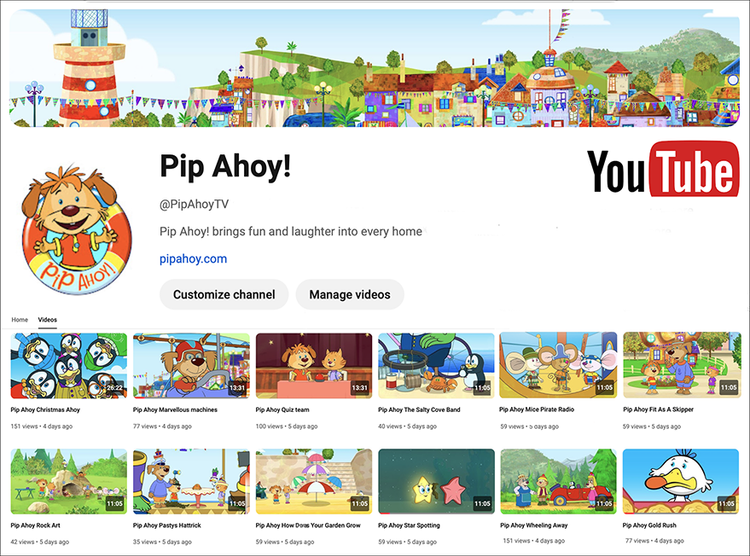750x556 pixels.
Task: Select the Videos tab
Action: coord(47,320)
